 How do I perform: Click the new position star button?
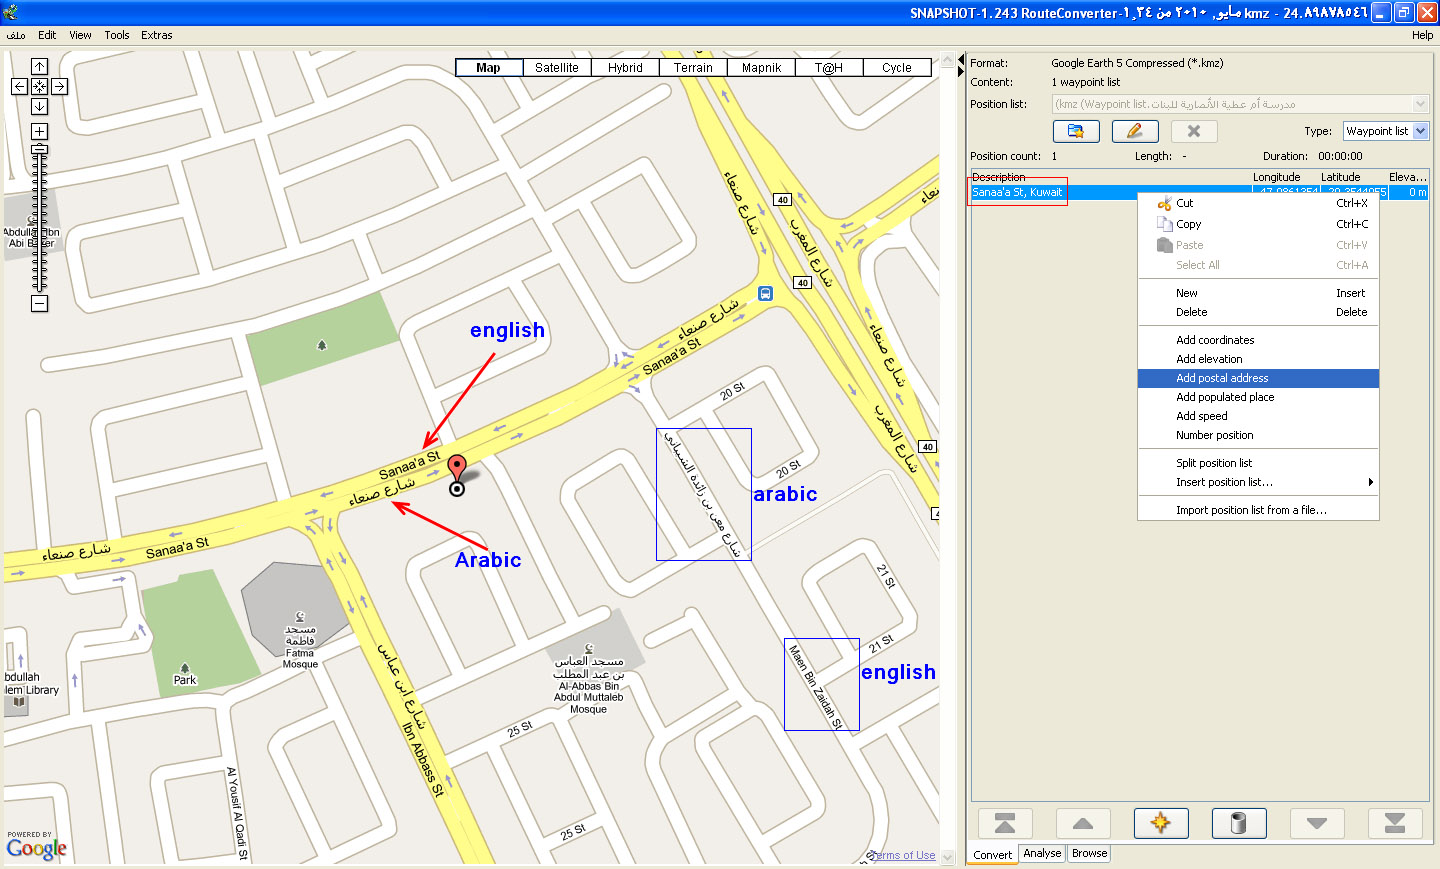click(x=1161, y=823)
